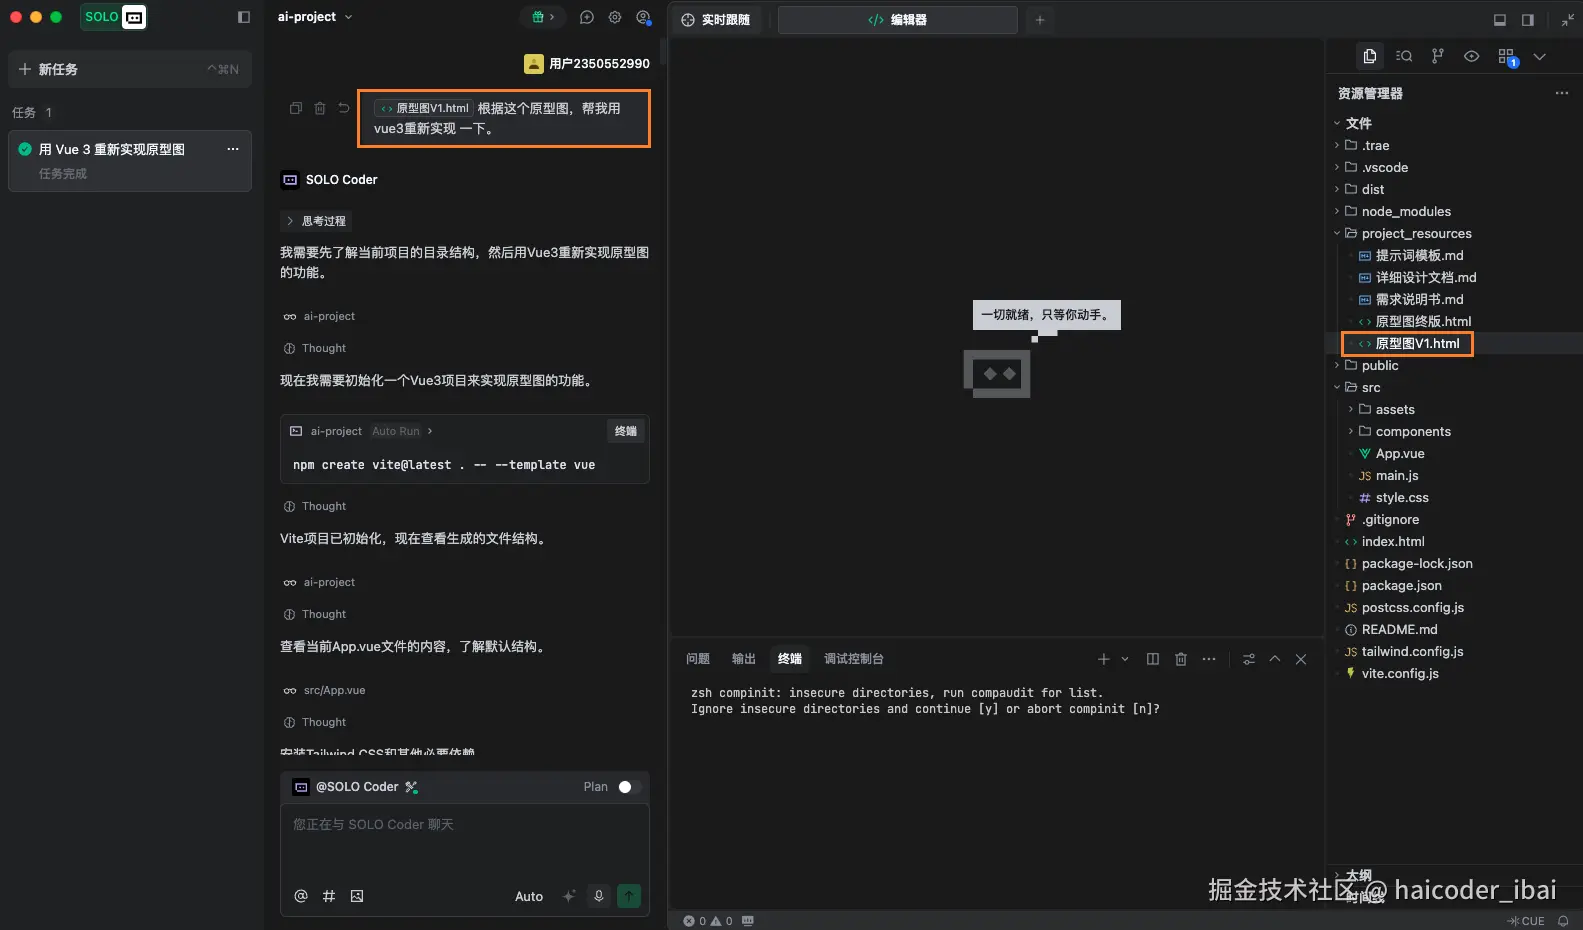
Task: Open the extensions icon with badge
Action: [x=1507, y=57]
